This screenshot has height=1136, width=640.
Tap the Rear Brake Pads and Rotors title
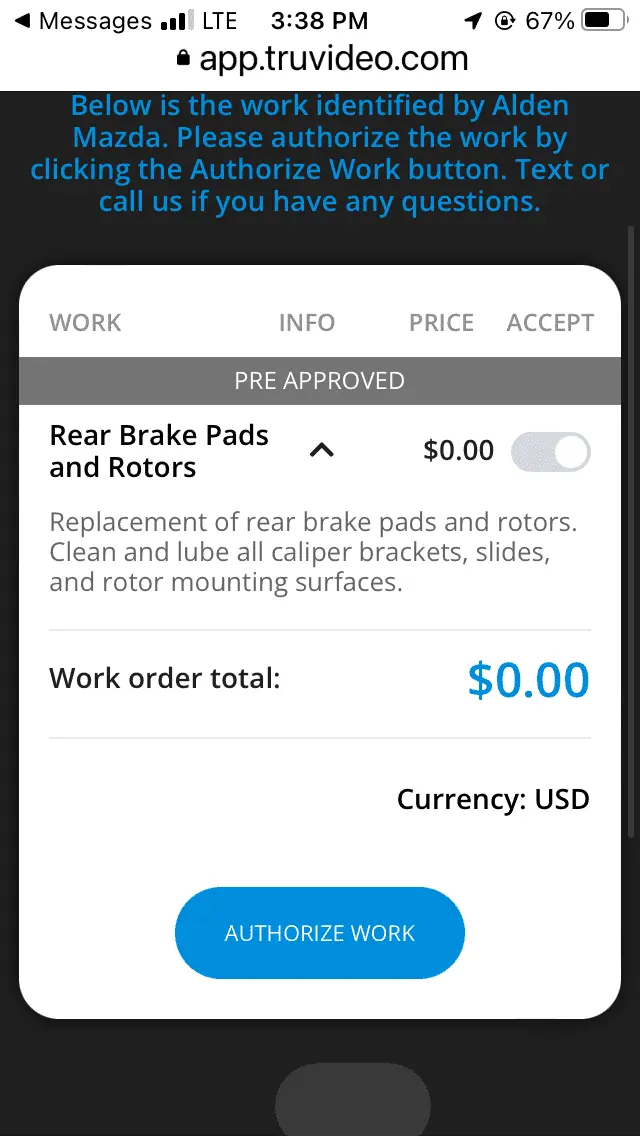coord(159,451)
